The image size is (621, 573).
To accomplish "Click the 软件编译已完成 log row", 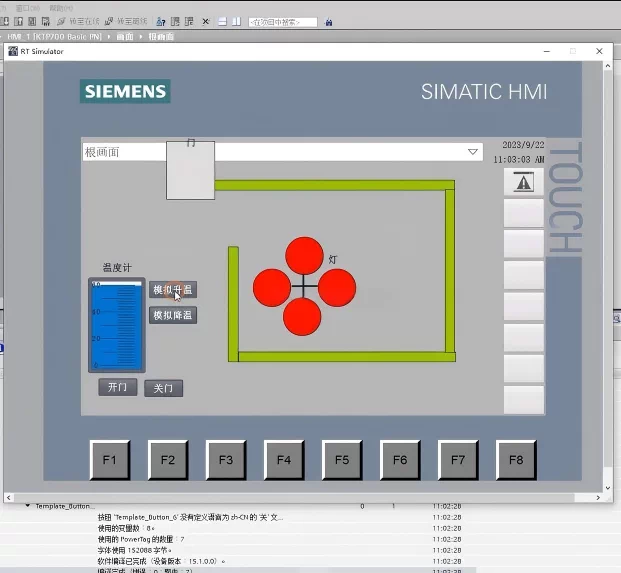I will click(162, 561).
